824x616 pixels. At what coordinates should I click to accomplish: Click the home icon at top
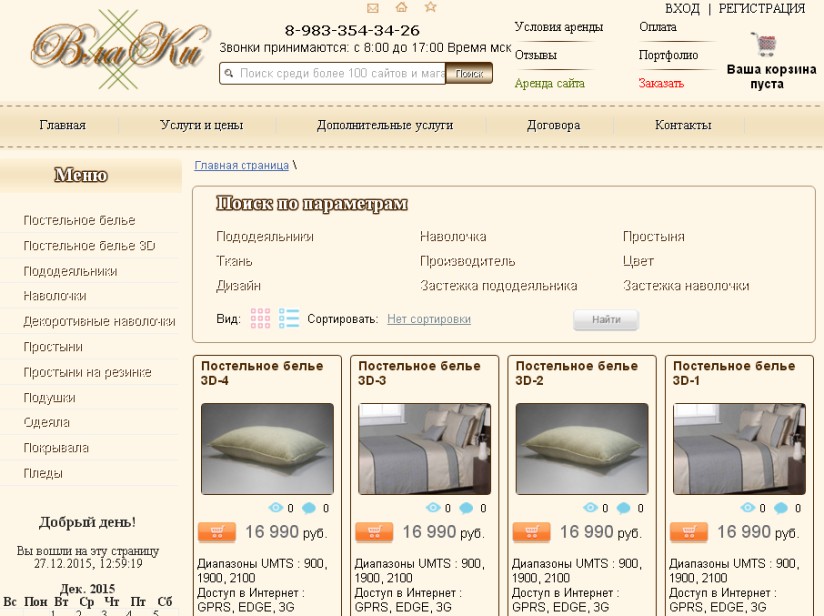[401, 7]
